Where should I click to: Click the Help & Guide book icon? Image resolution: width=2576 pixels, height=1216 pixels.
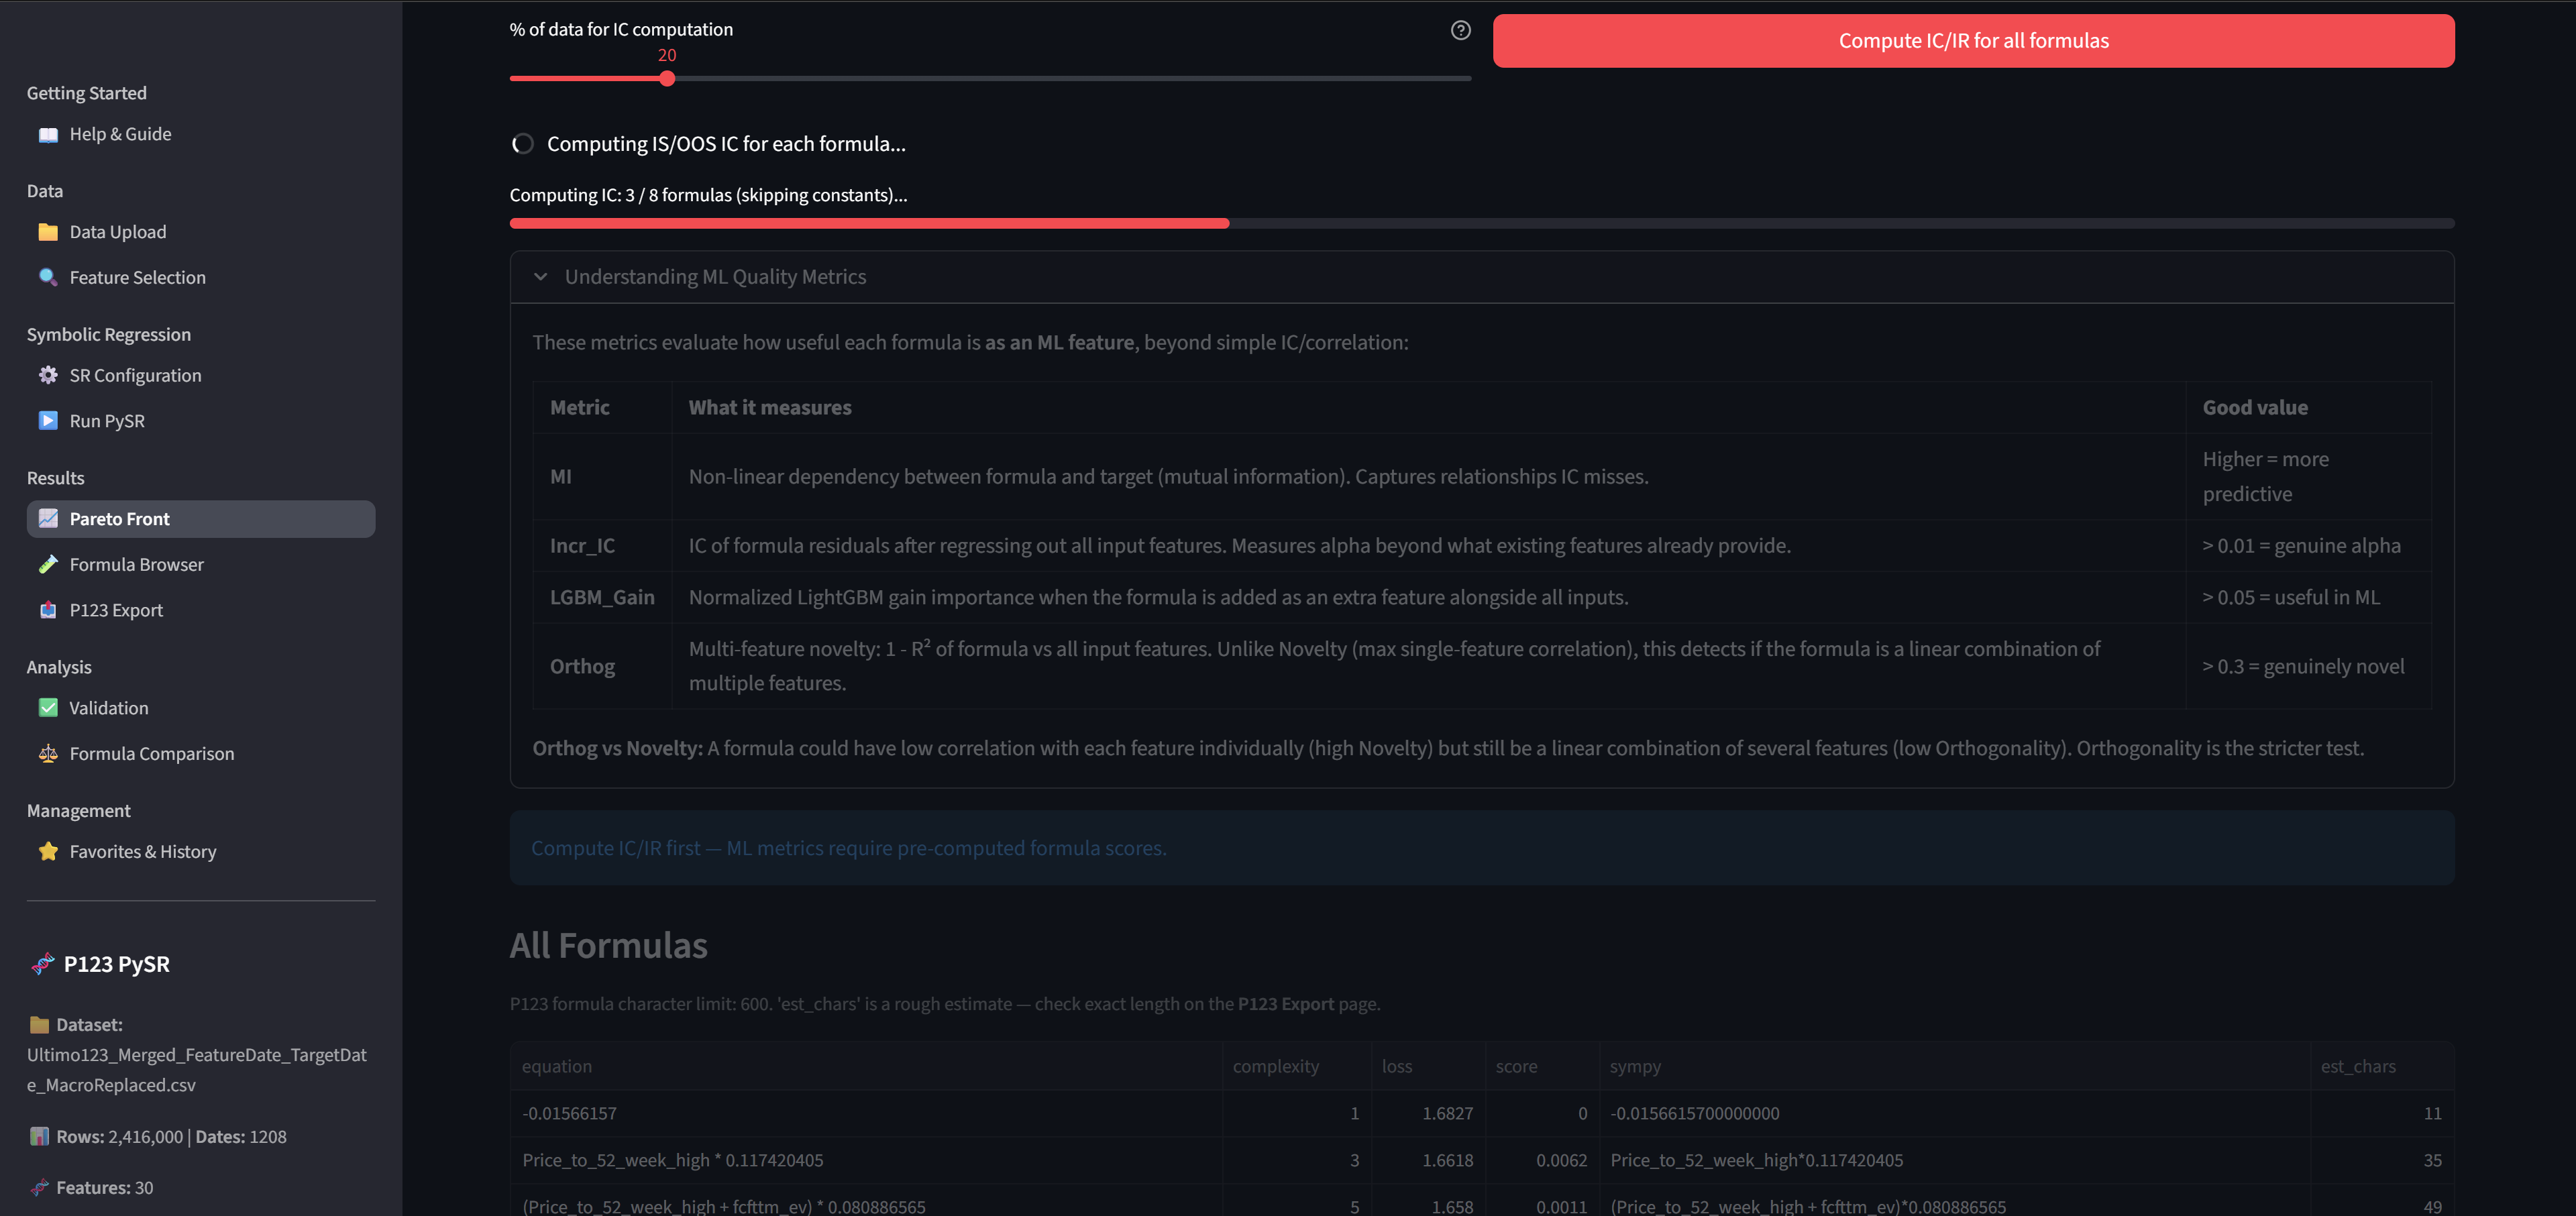[x=48, y=135]
